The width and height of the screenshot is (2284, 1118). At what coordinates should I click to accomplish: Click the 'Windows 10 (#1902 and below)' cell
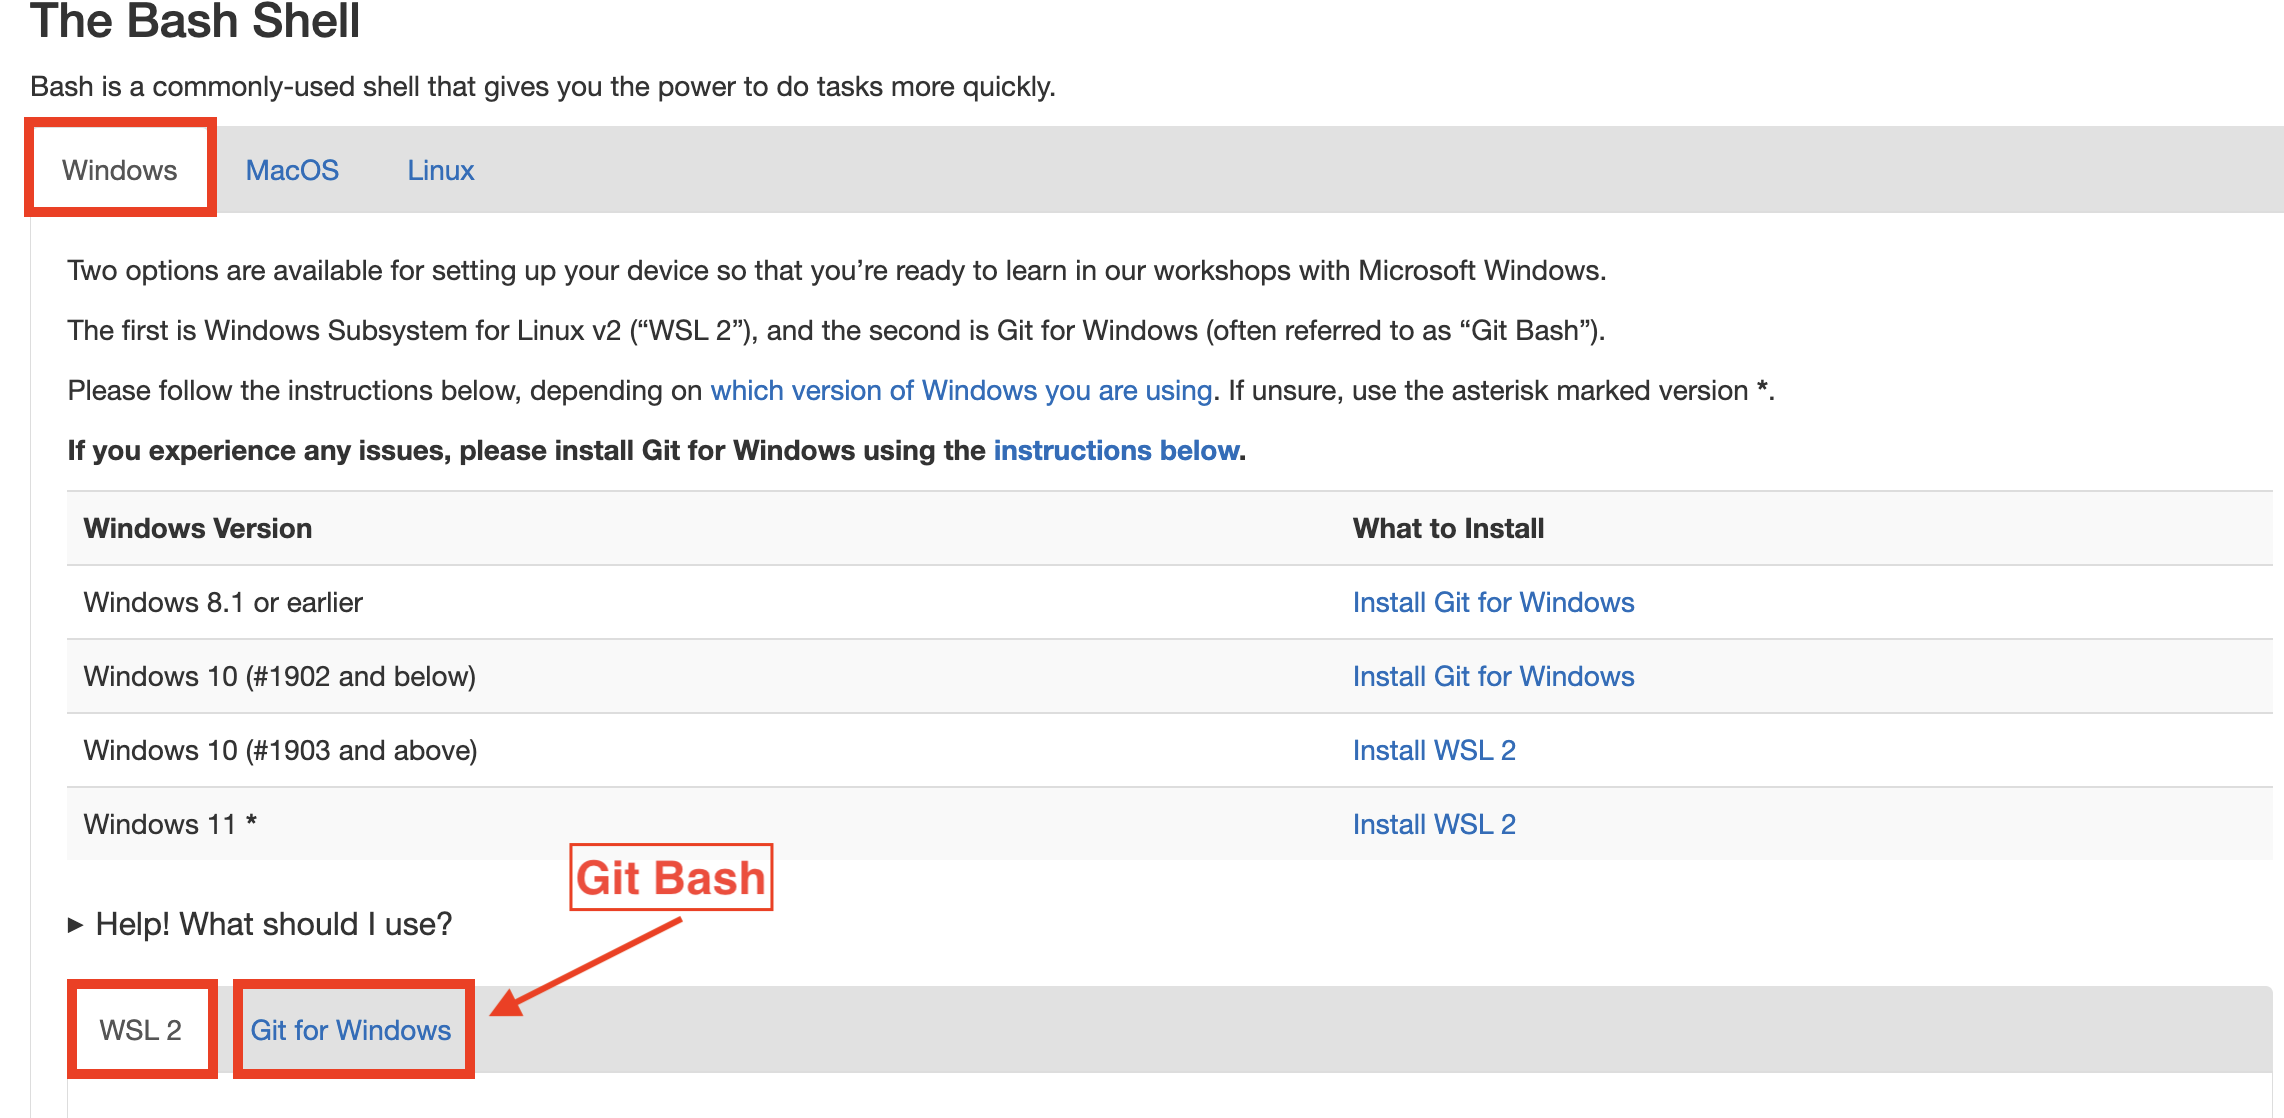point(280,676)
